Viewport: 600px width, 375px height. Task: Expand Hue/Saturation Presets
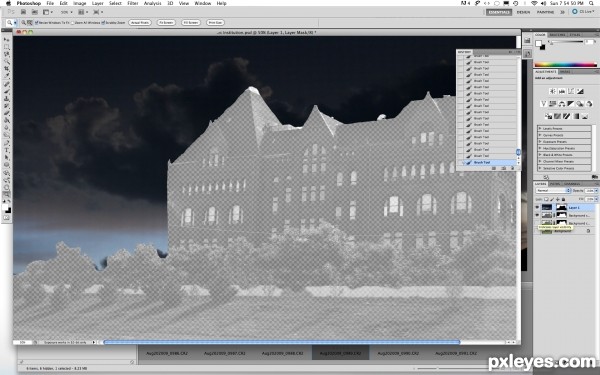540,148
